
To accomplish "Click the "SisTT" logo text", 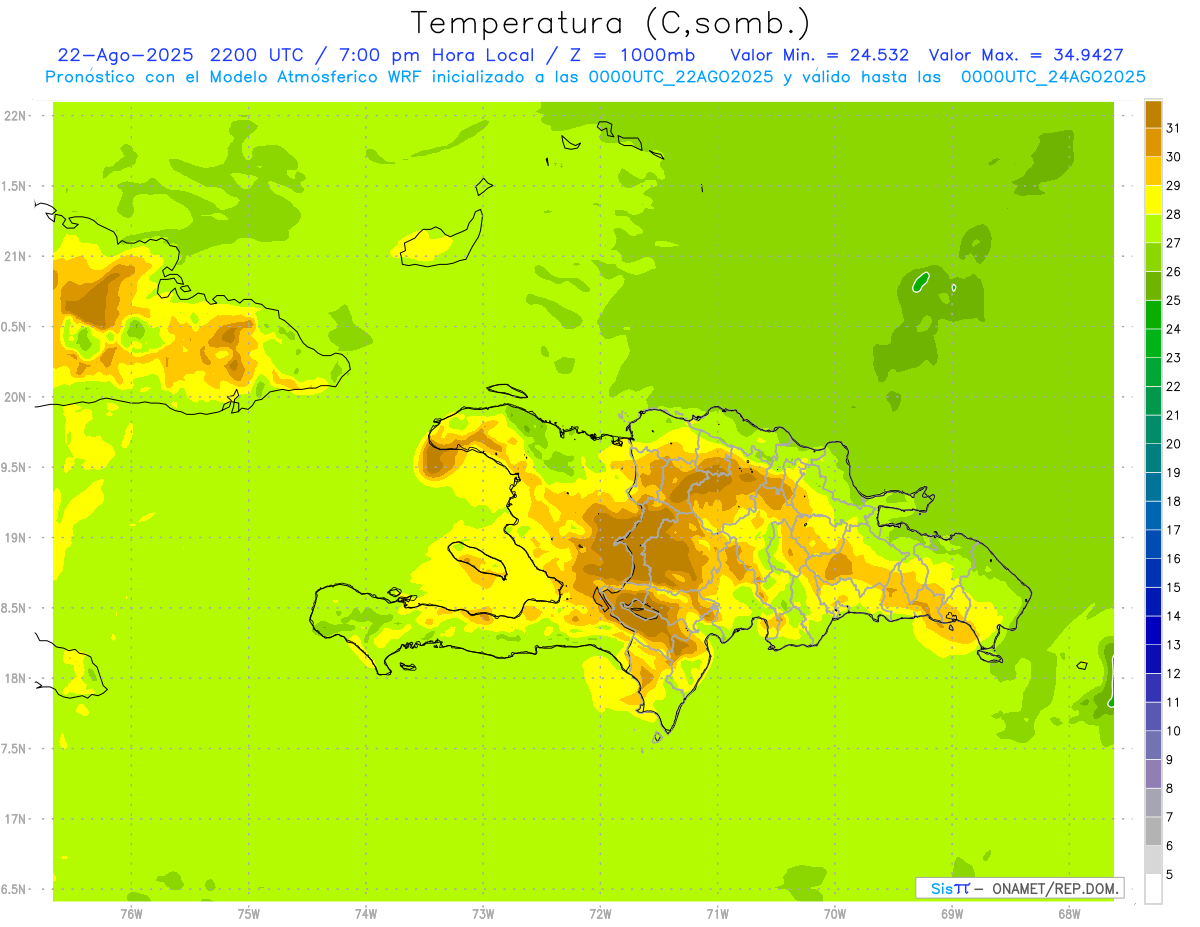I will [949, 888].
